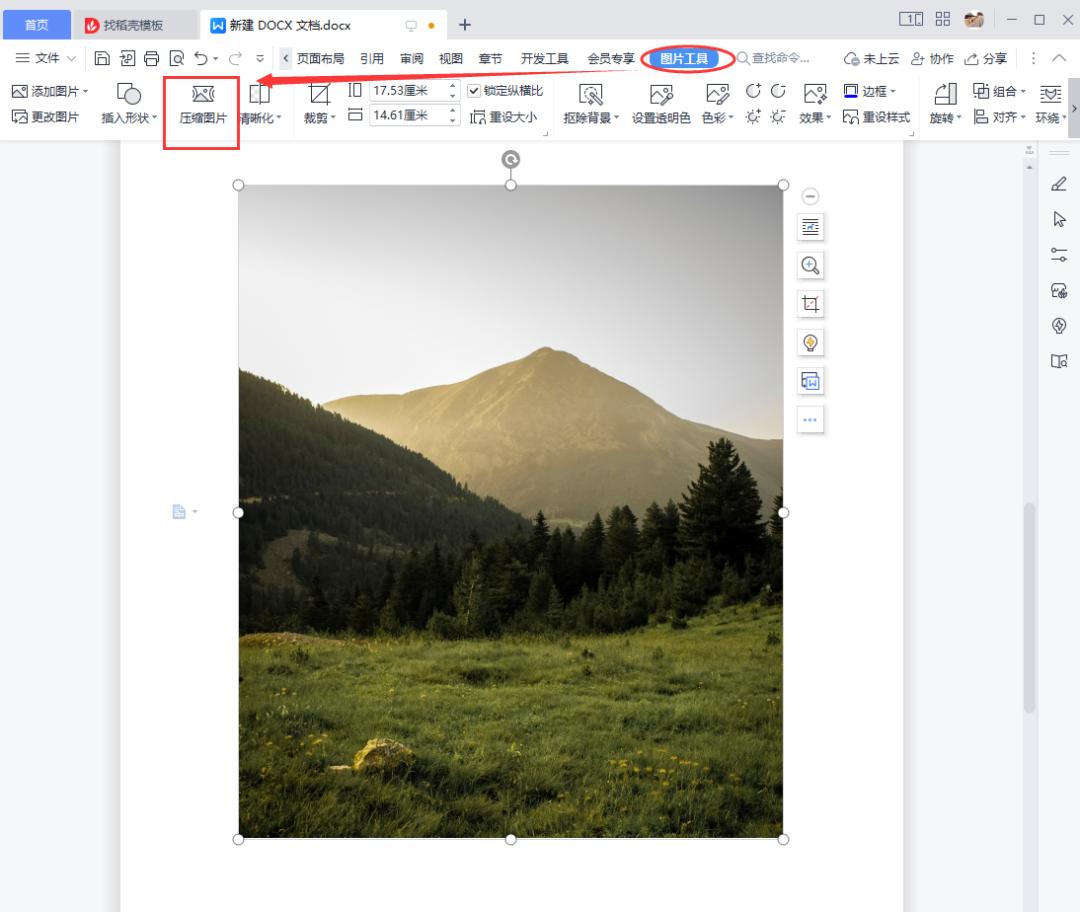
Task: Open the Effects (效果) dropdown
Action: pyautogui.click(x=815, y=117)
